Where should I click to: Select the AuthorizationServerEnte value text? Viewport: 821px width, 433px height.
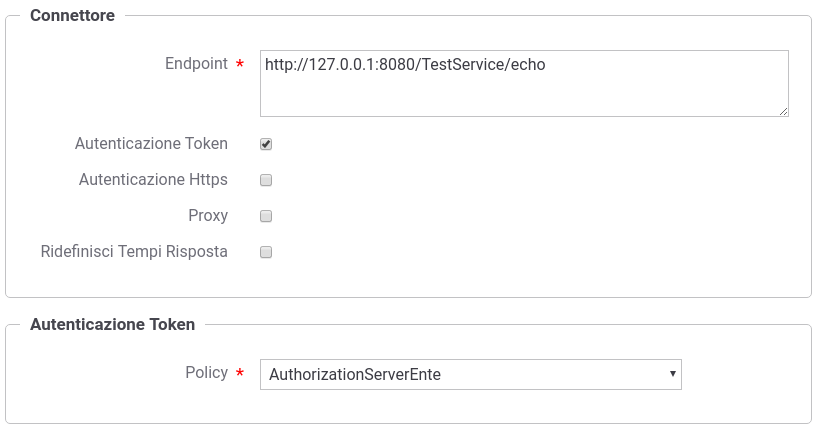[355, 374]
